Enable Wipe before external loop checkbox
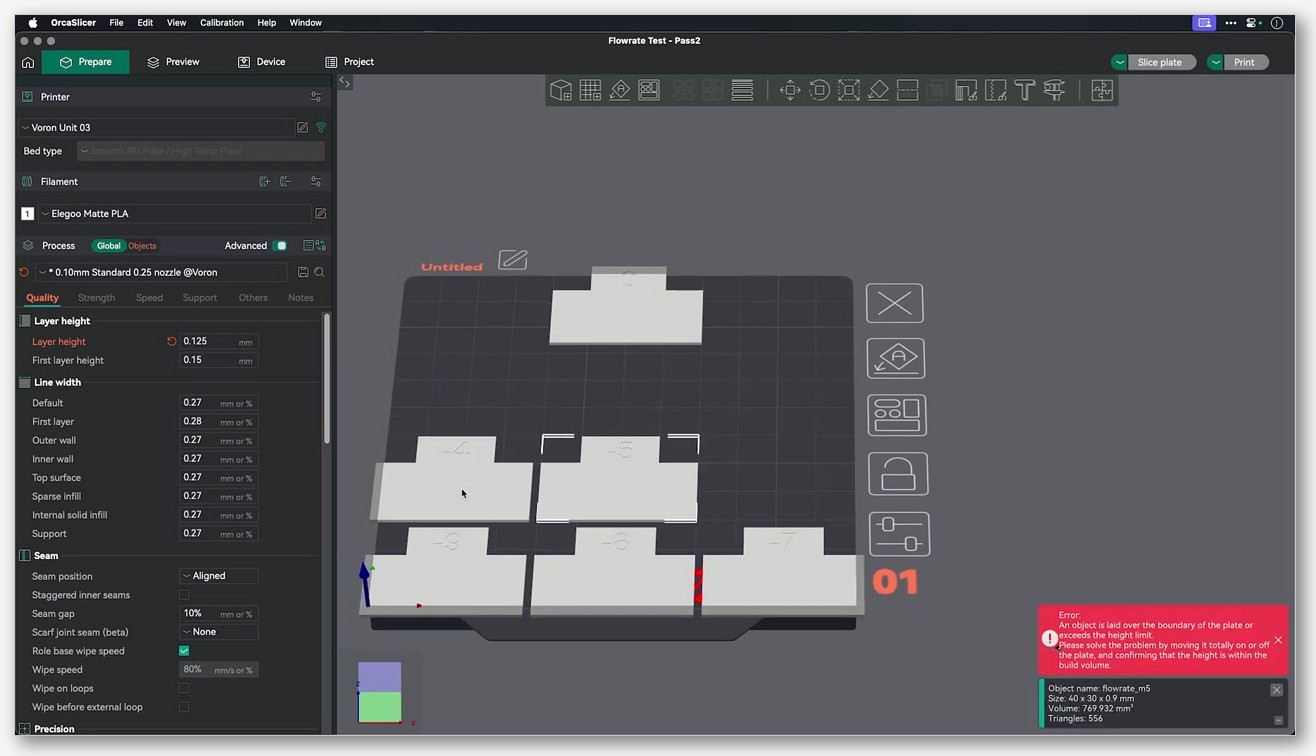 (x=184, y=707)
